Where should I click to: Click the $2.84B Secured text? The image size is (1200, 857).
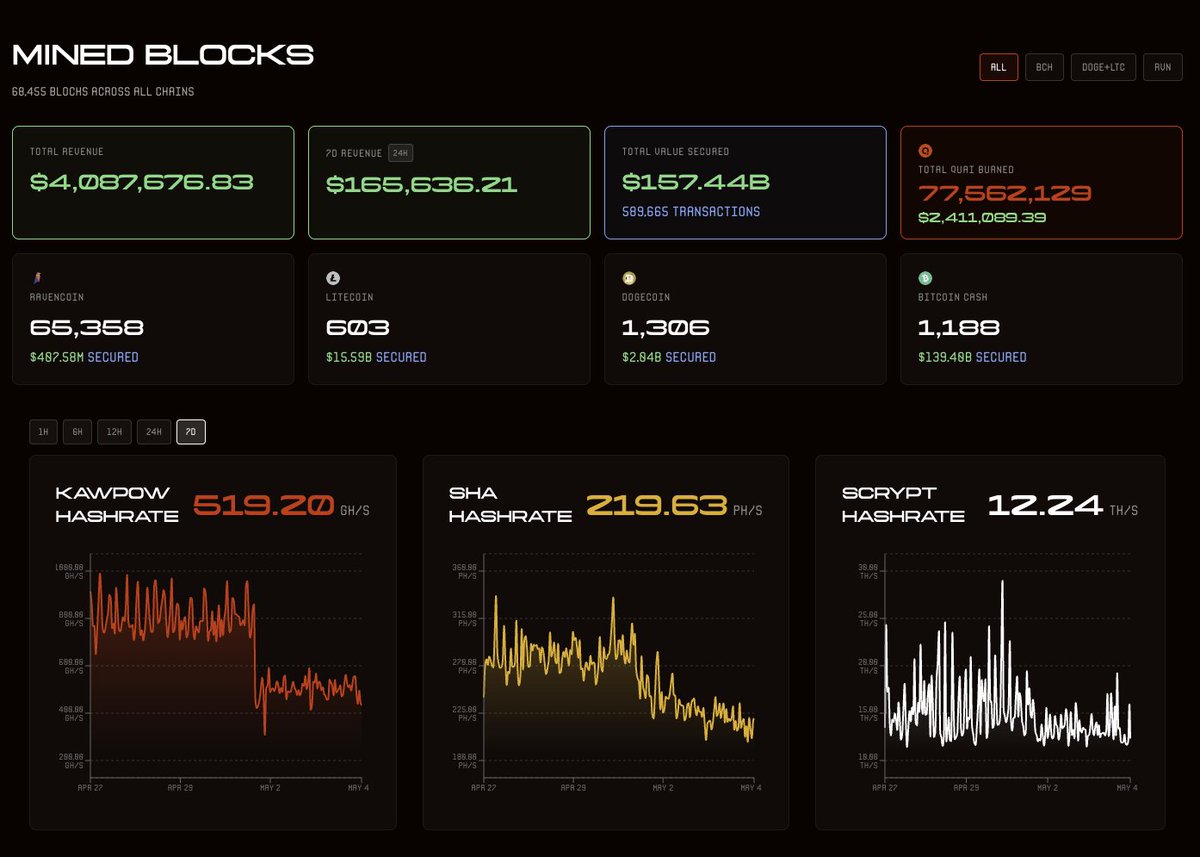point(669,357)
